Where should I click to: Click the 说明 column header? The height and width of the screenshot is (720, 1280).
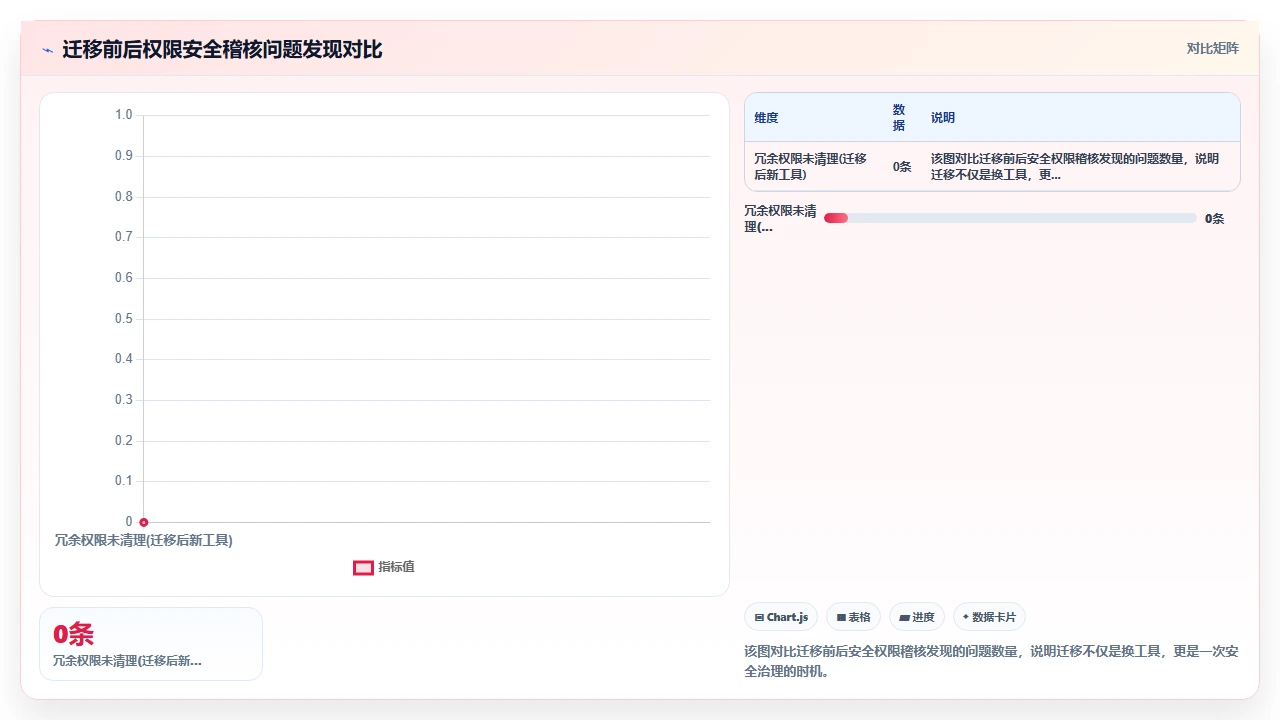click(x=943, y=117)
